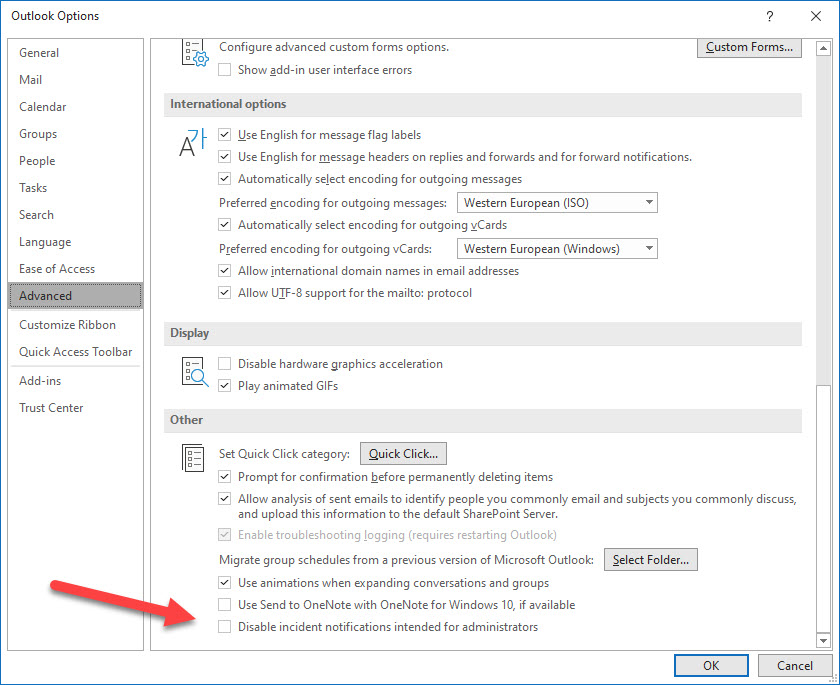Confirm settings with OK button
Viewport: 840px width, 685px height.
pos(711,665)
